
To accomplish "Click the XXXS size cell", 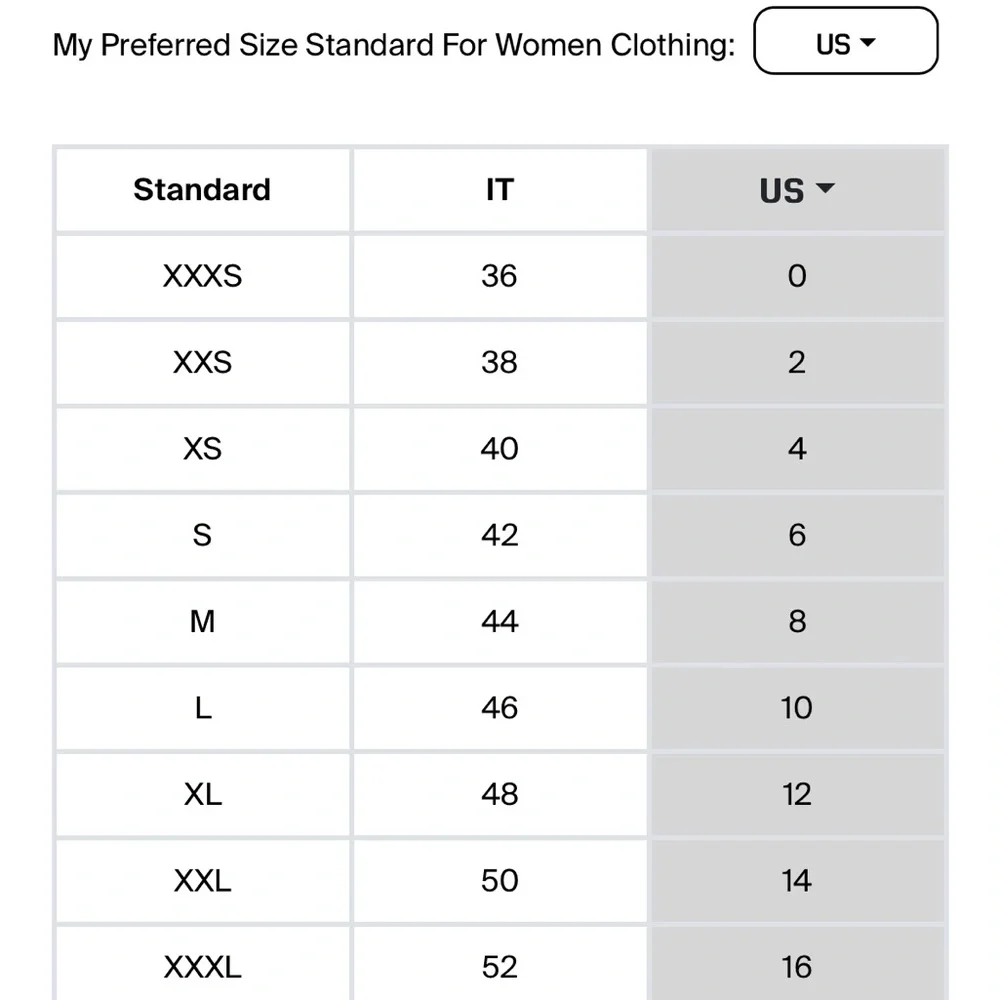I will coord(202,276).
